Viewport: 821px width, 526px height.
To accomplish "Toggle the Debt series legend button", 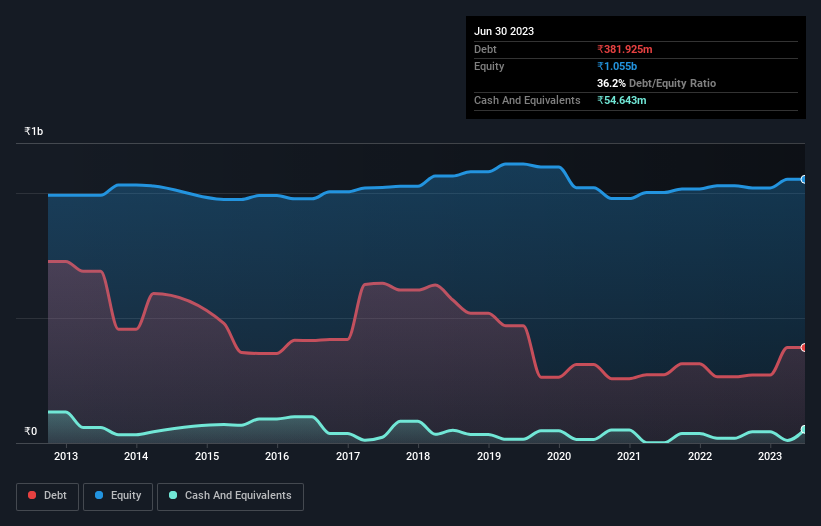I will [x=48, y=496].
